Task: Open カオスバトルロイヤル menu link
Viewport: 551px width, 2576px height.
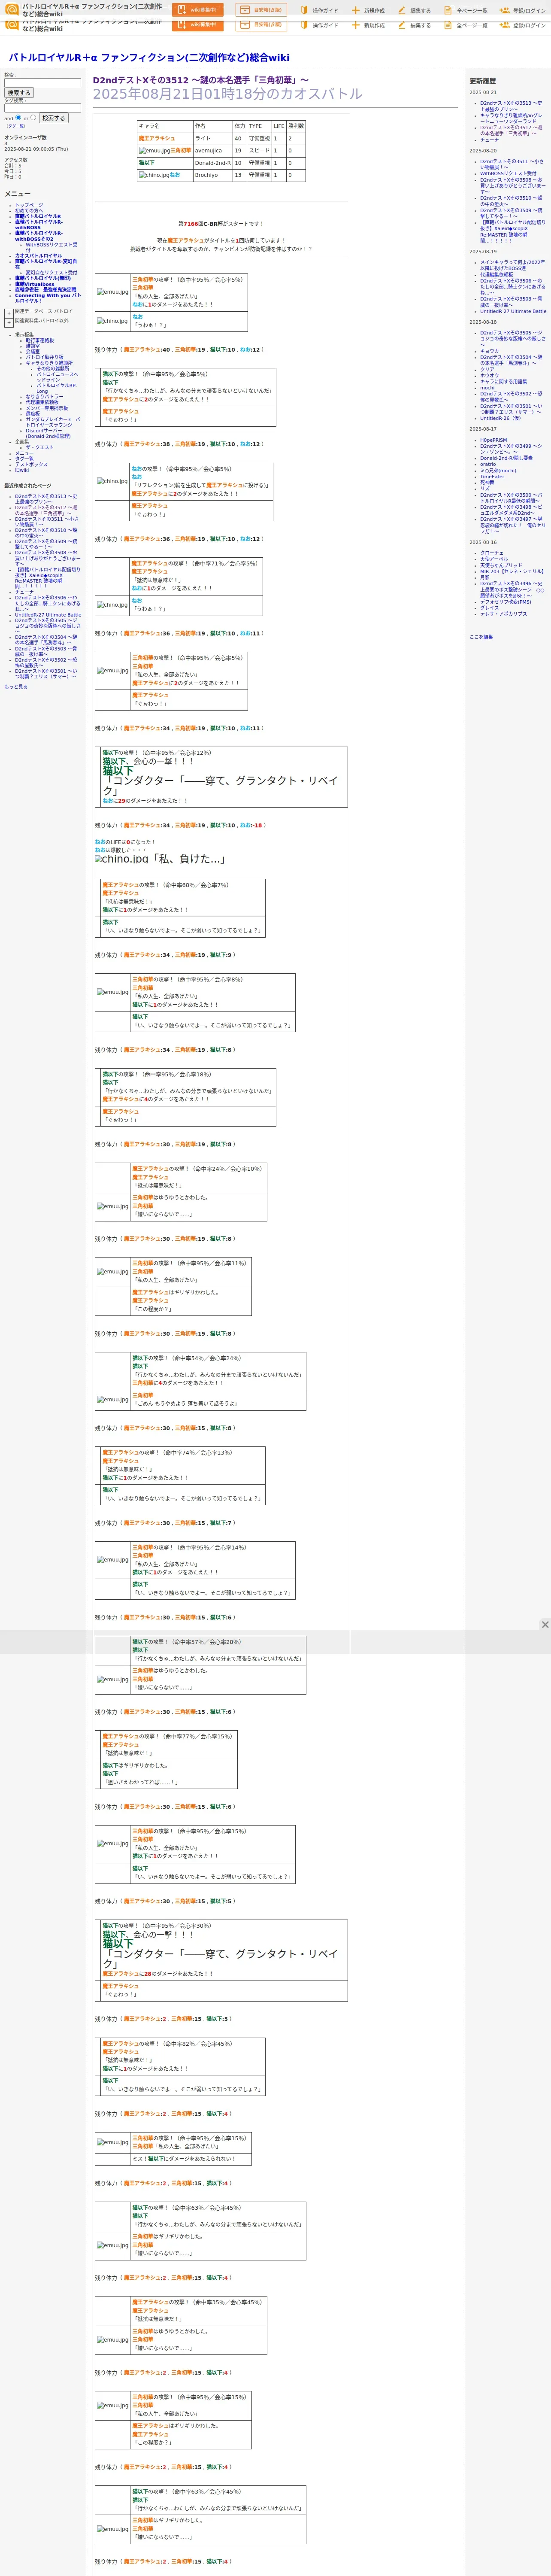Action: (x=38, y=256)
